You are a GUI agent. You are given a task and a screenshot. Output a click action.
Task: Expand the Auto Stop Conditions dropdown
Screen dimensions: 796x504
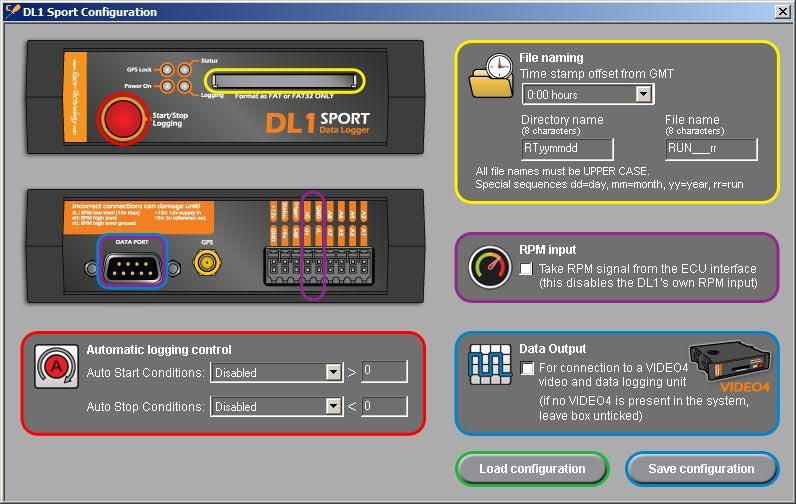click(333, 407)
